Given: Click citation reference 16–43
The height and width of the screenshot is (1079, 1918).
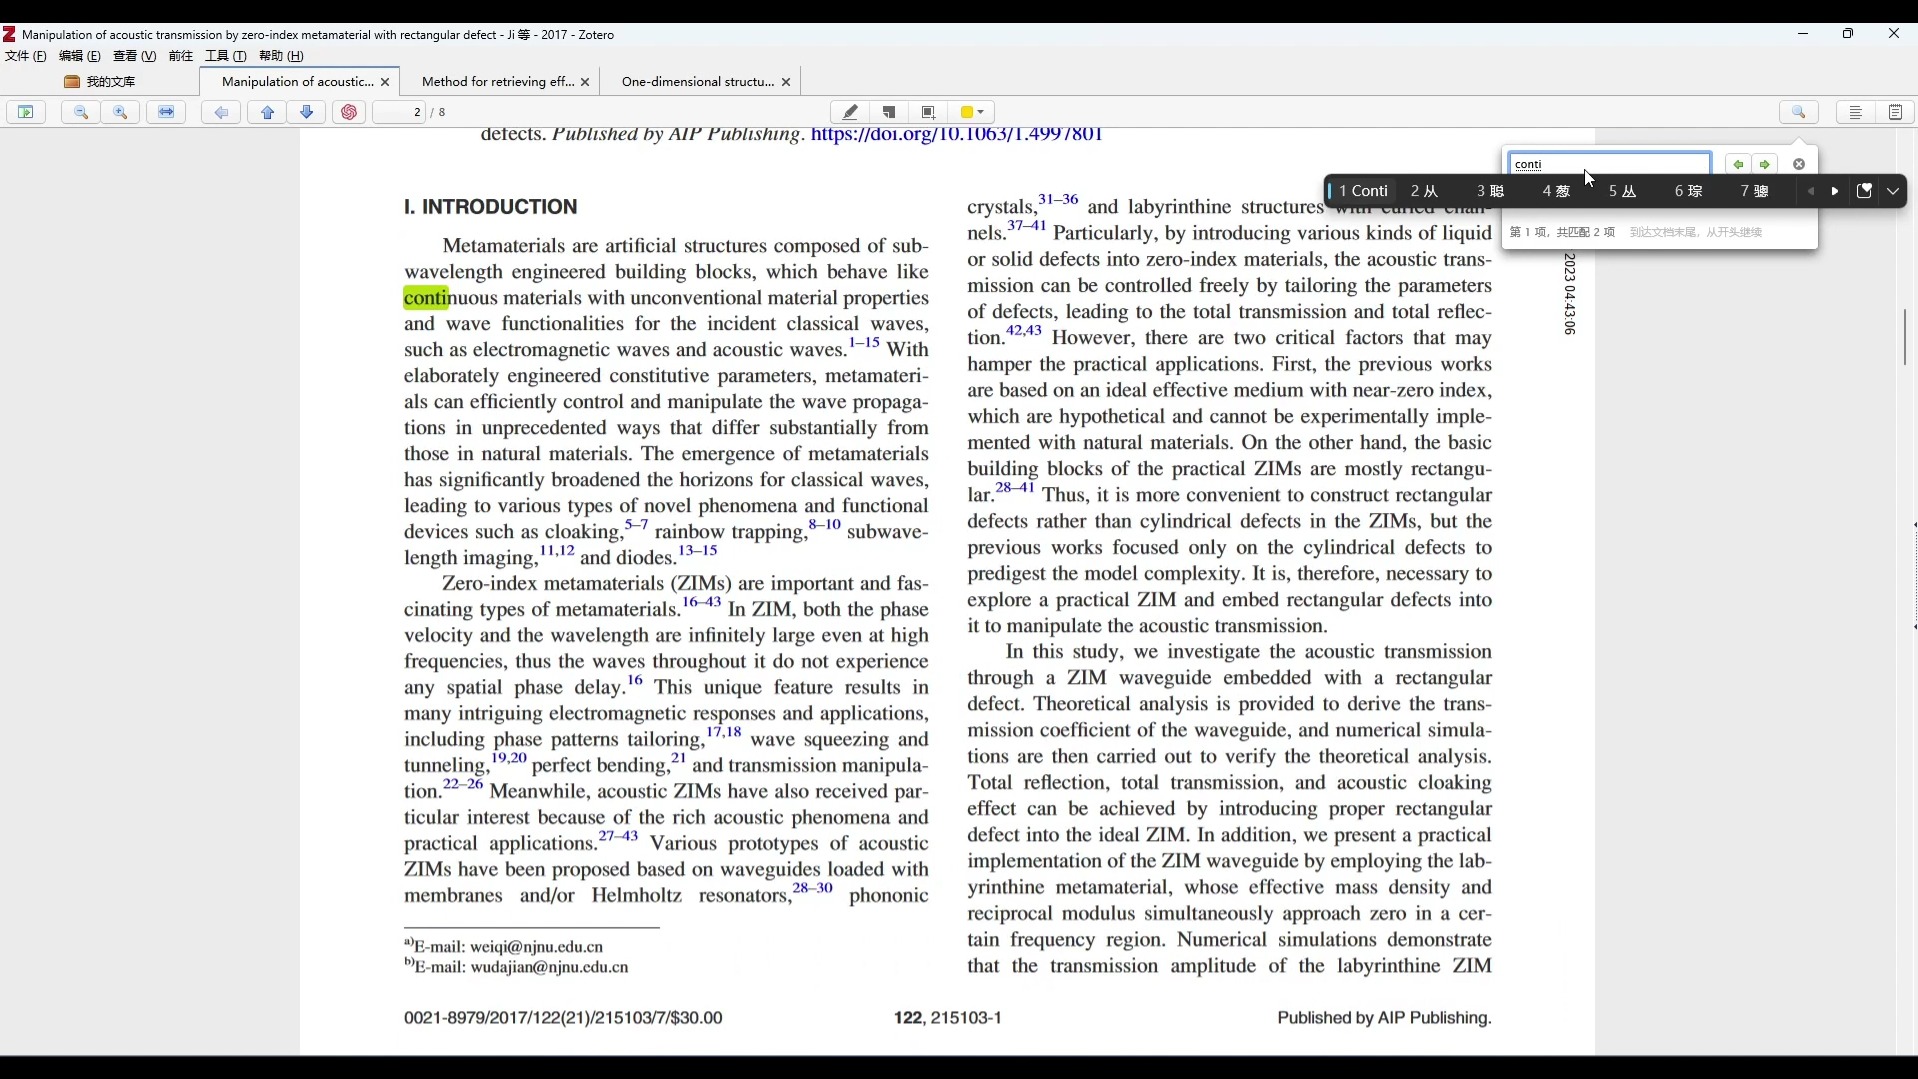Looking at the screenshot, I should coord(701,602).
